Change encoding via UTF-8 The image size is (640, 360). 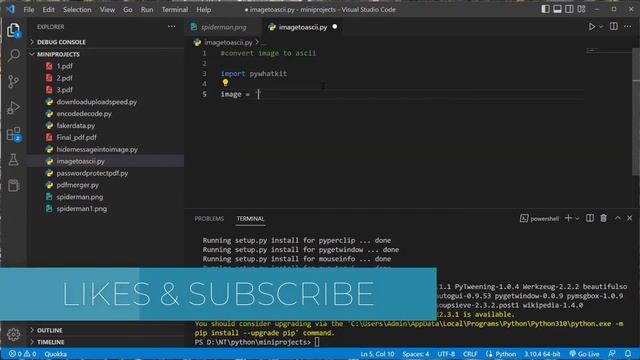(446, 354)
